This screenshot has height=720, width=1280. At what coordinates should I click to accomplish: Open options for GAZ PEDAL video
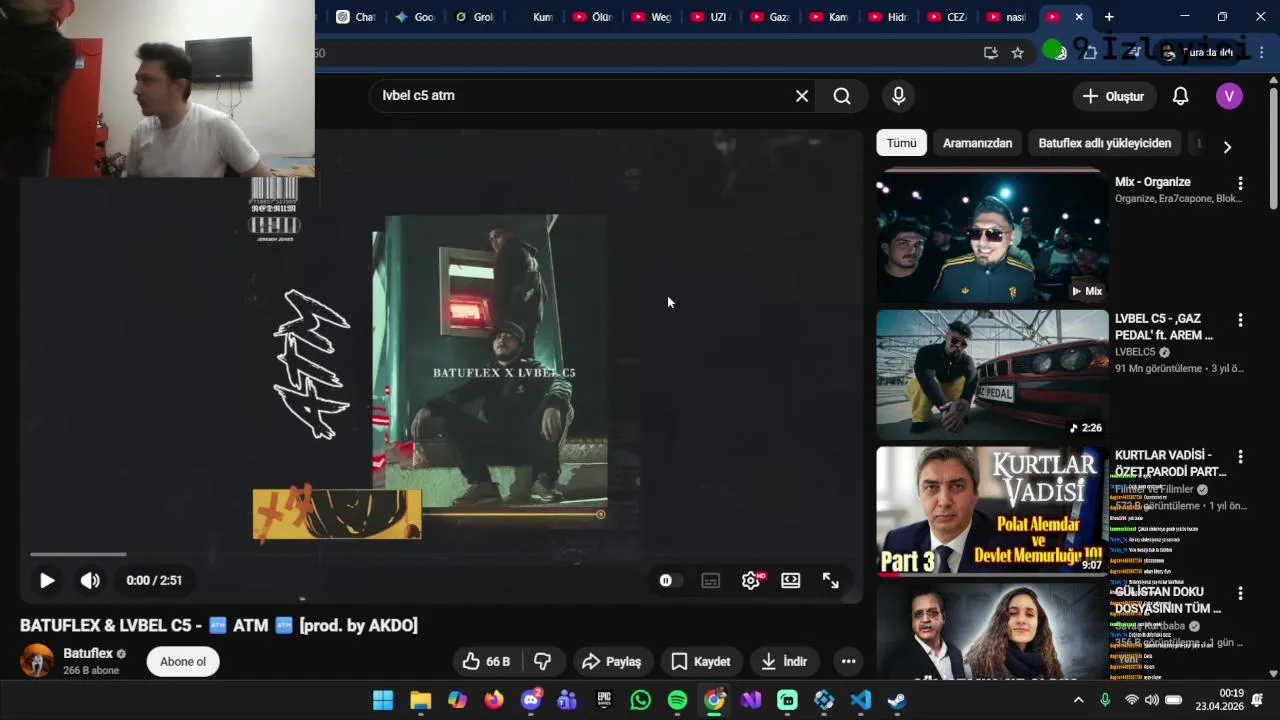click(1240, 320)
